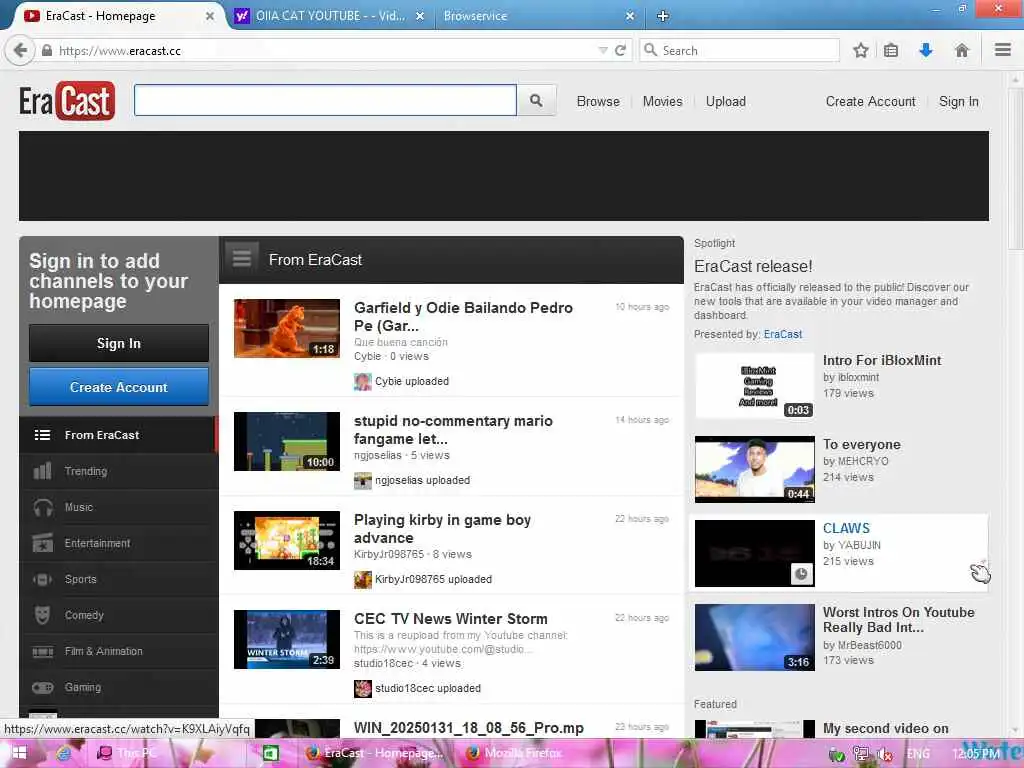Click Sign In in top header

[958, 101]
